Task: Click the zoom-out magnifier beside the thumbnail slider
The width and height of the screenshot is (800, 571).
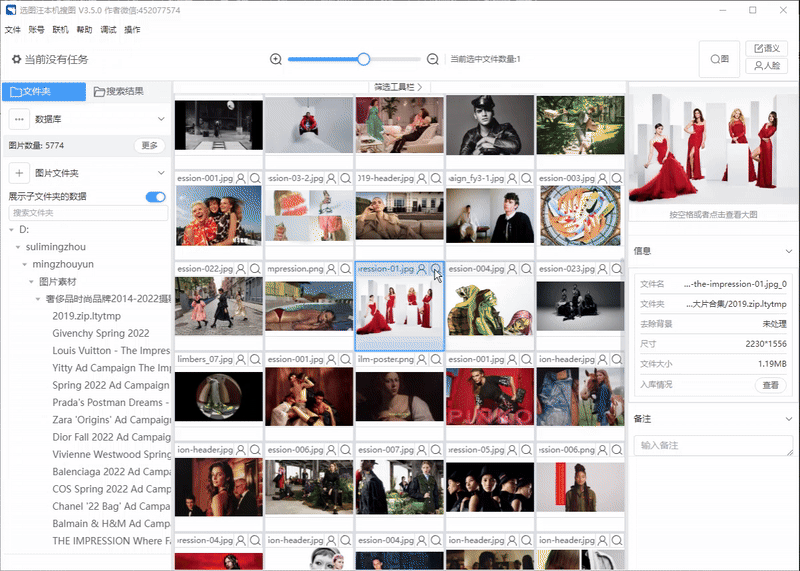Action: click(433, 59)
